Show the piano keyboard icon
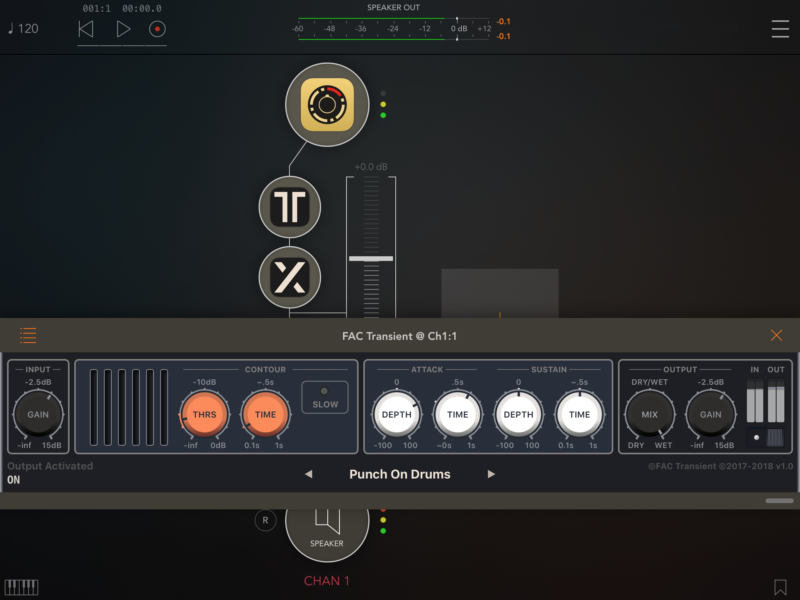The image size is (800, 600). tap(21, 587)
